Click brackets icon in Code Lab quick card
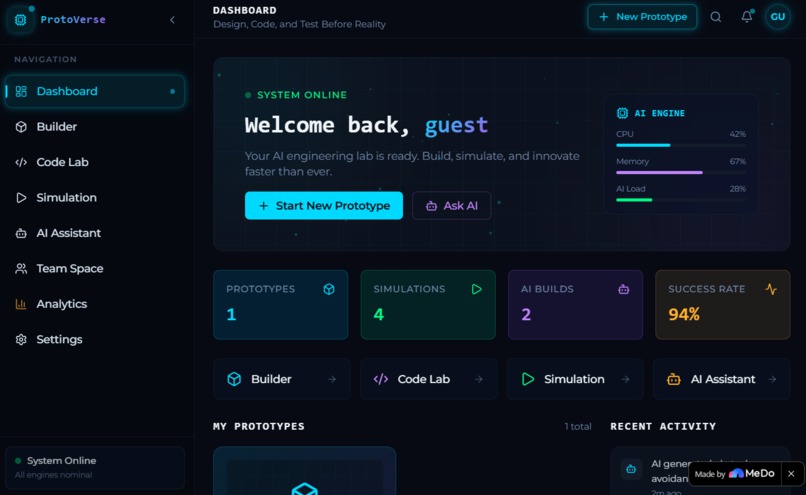Image resolution: width=806 pixels, height=495 pixels. click(381, 379)
